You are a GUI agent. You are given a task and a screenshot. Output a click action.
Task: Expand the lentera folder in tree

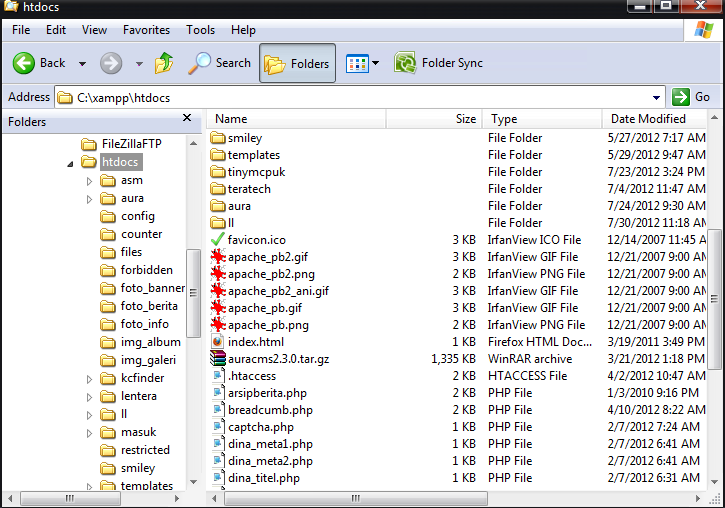(89, 397)
